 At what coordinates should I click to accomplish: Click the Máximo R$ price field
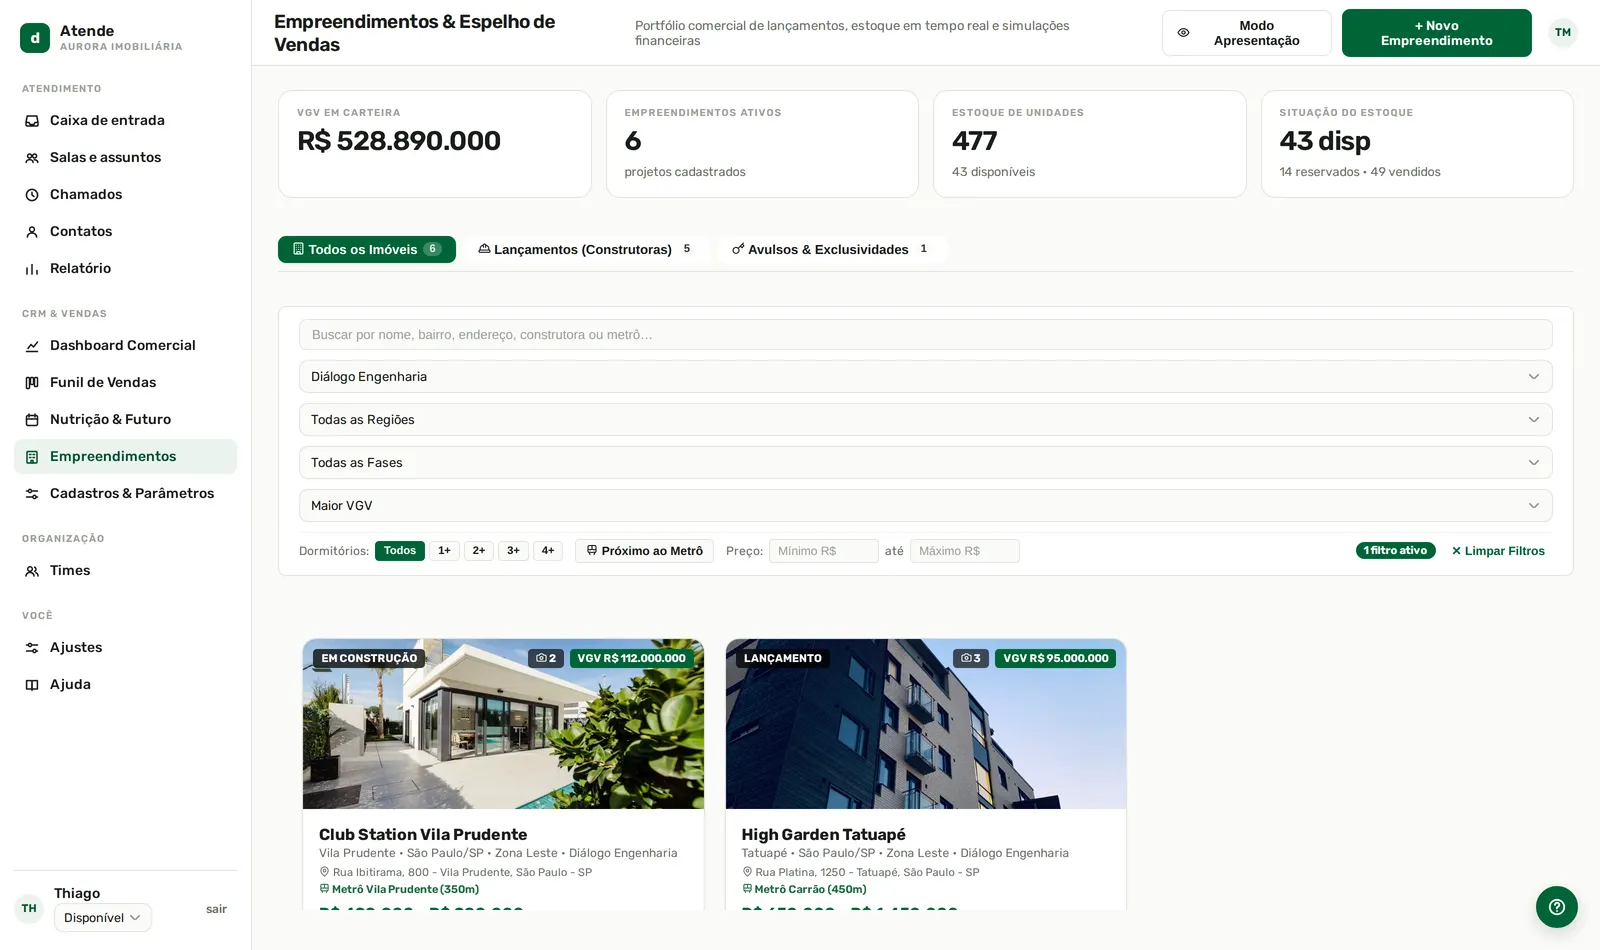tap(965, 551)
